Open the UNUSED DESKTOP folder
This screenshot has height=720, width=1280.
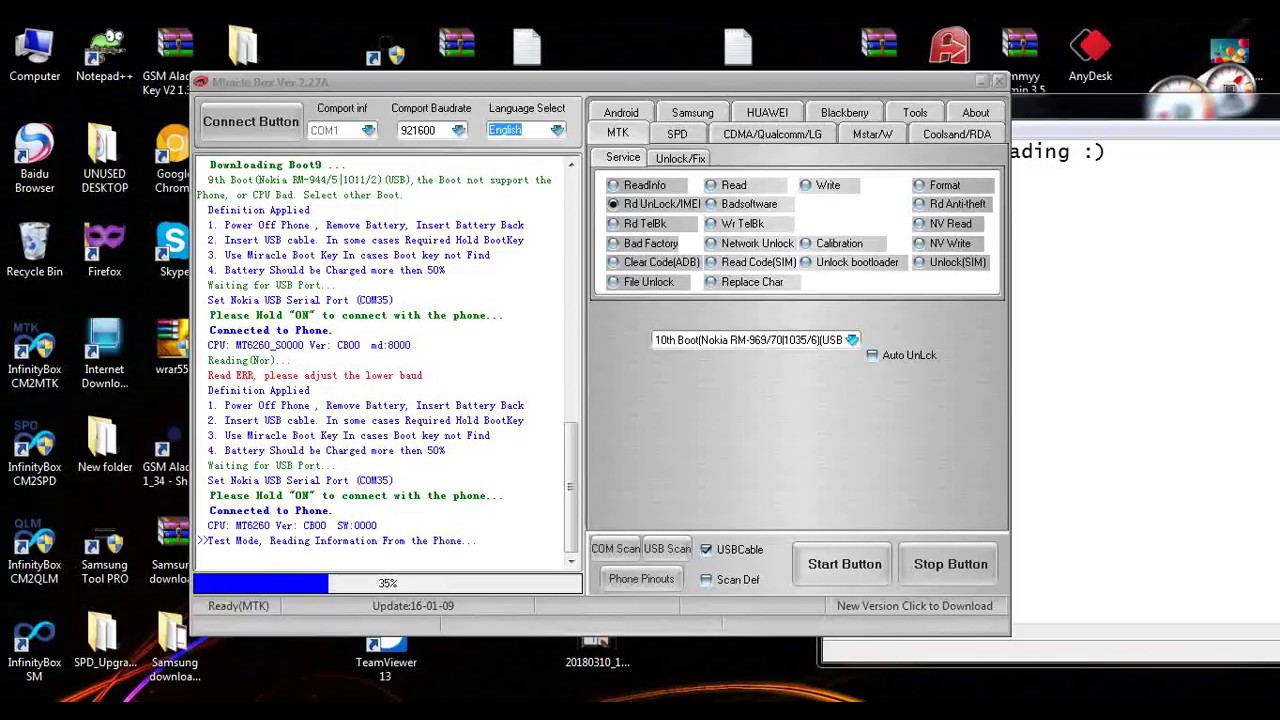point(104,159)
